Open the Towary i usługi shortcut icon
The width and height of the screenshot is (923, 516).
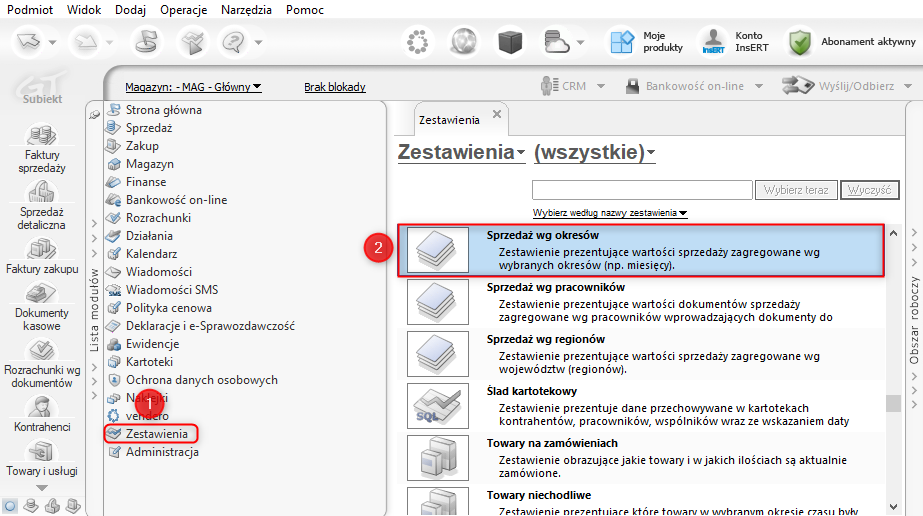(x=41, y=451)
